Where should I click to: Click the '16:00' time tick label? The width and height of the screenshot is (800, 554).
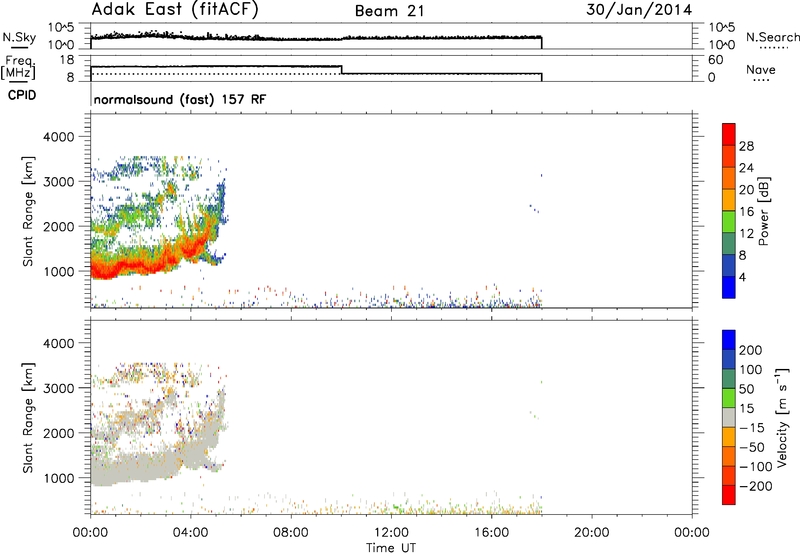pyautogui.click(x=491, y=533)
